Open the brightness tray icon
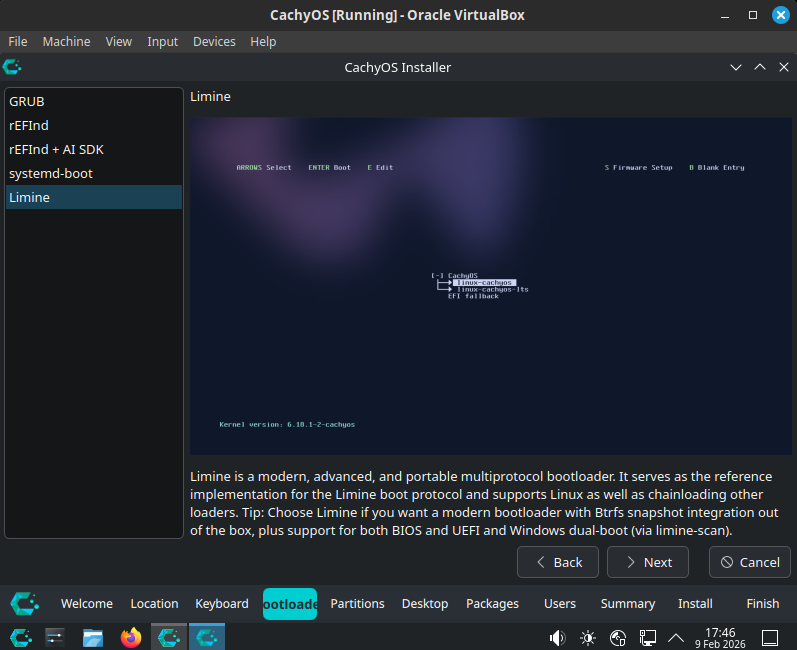 coord(587,637)
